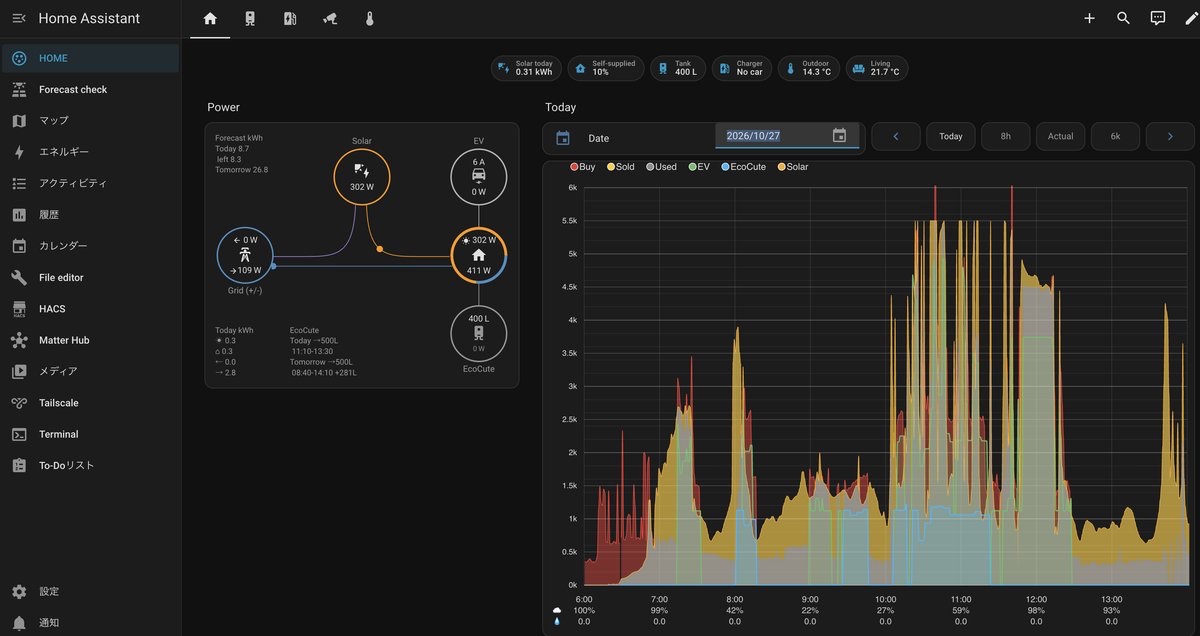Click the Tank 400 L chip
The width and height of the screenshot is (1200, 636).
677,68
